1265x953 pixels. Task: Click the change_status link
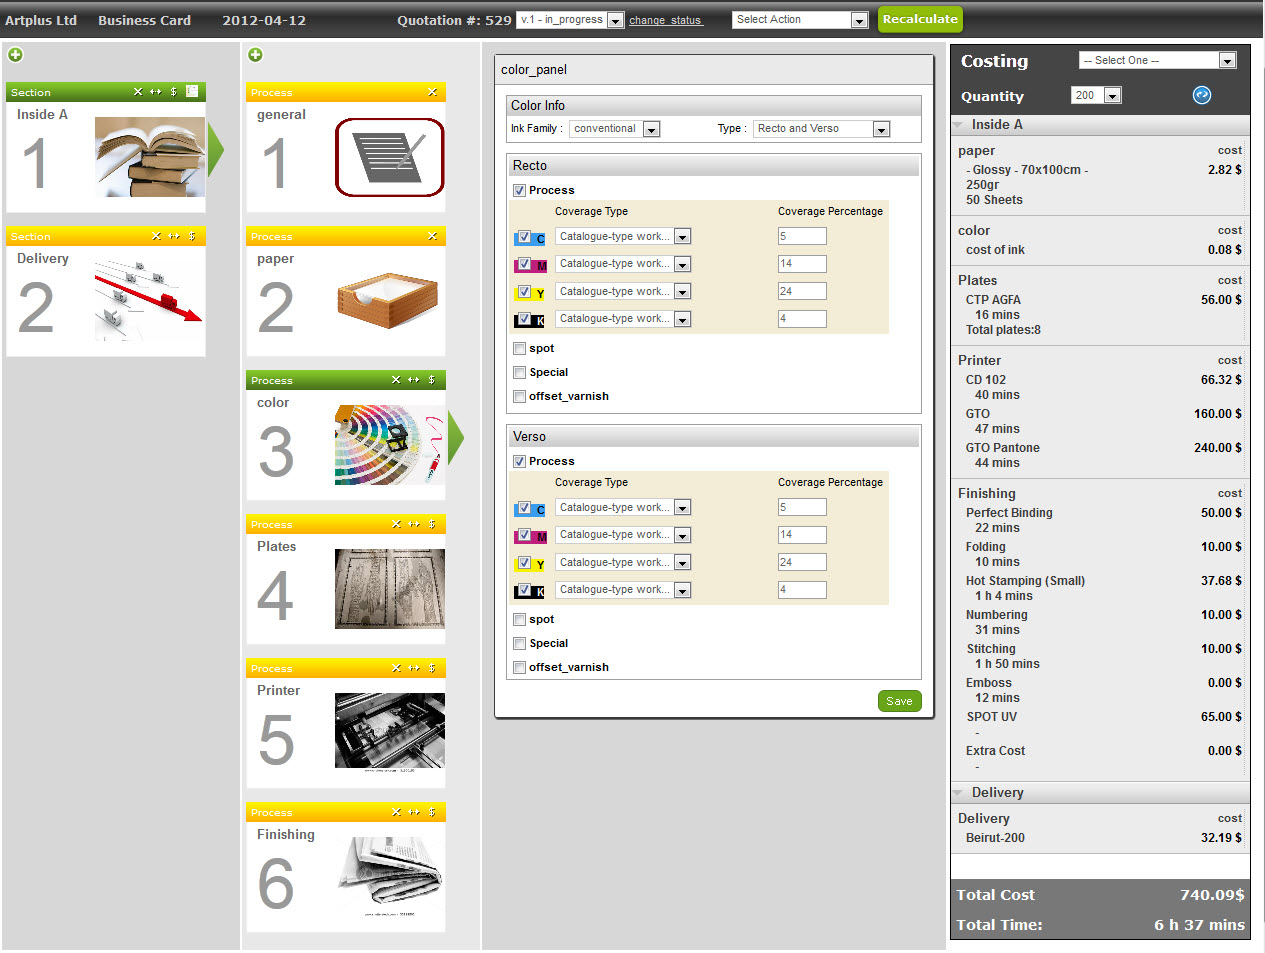665,20
